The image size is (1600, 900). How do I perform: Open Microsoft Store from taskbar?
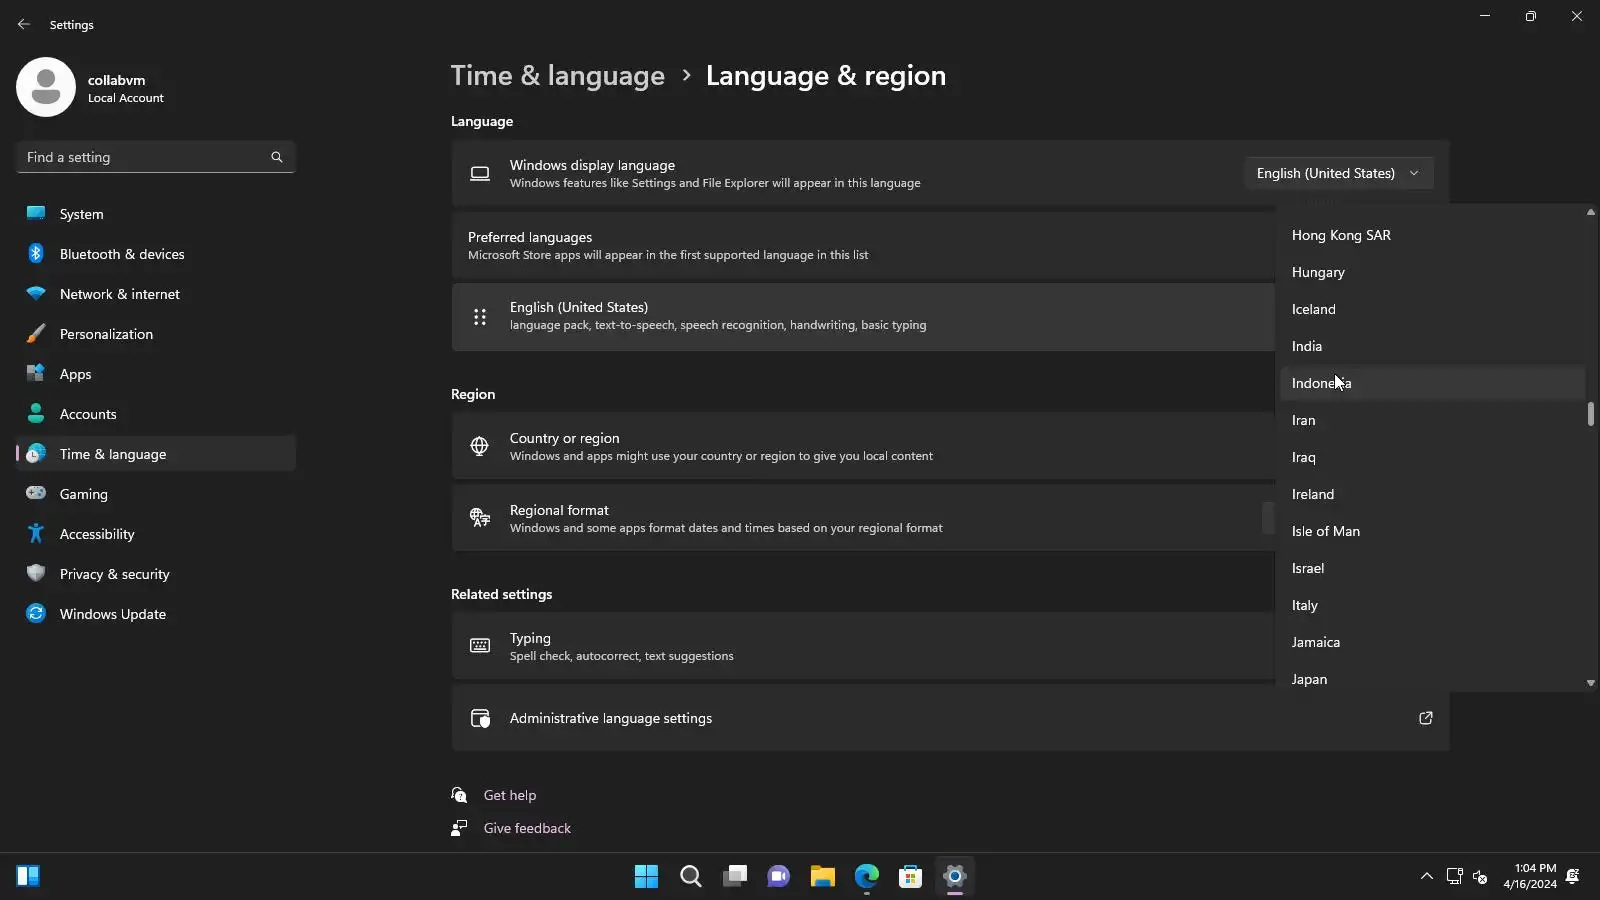[911, 877]
